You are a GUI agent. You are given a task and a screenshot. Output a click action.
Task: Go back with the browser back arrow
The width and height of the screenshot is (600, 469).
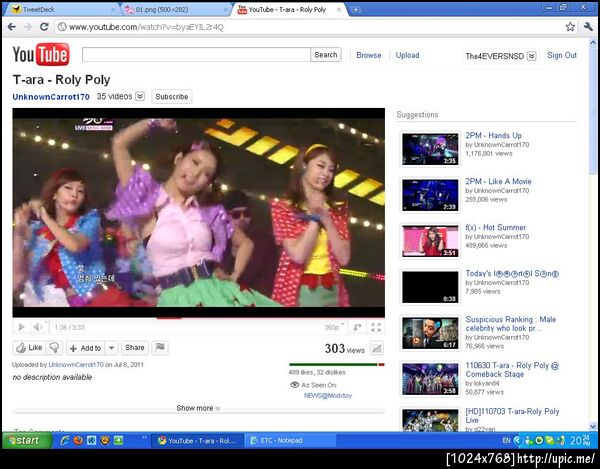pyautogui.click(x=12, y=27)
